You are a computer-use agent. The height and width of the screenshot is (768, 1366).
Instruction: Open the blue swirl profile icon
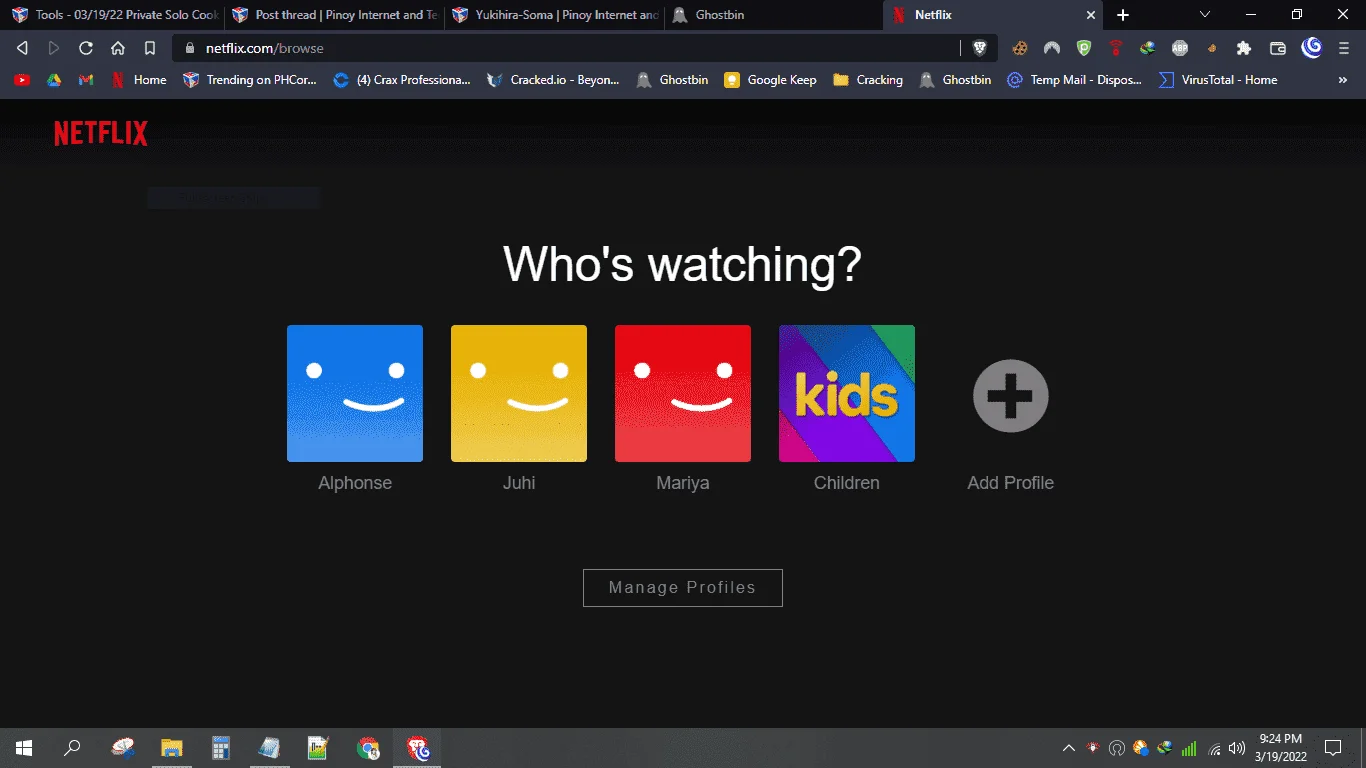coord(1312,47)
